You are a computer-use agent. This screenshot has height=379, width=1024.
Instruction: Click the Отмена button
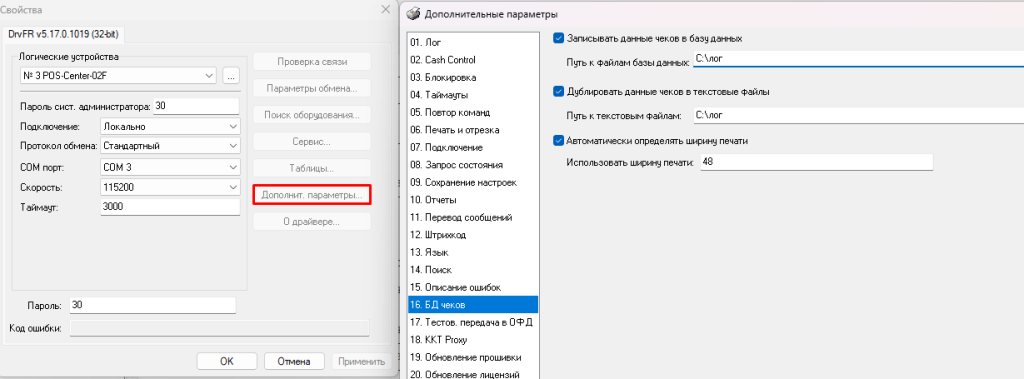click(293, 361)
